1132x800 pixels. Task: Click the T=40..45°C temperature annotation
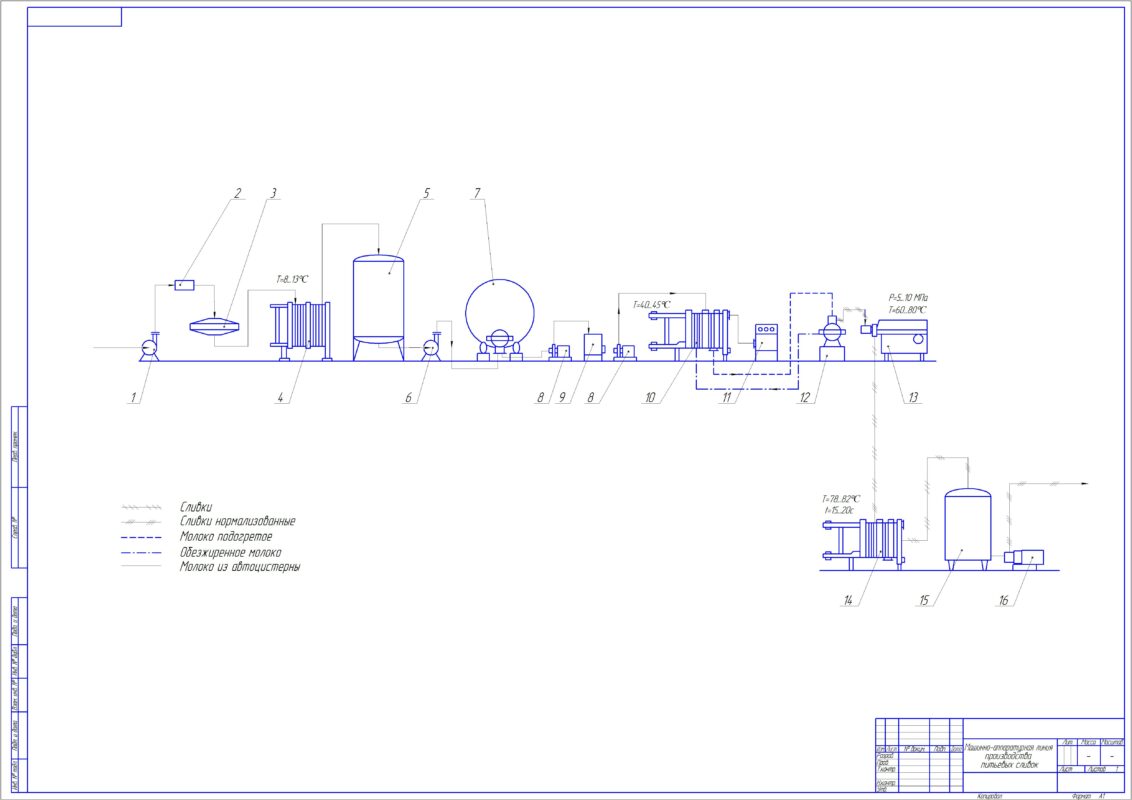coord(651,305)
